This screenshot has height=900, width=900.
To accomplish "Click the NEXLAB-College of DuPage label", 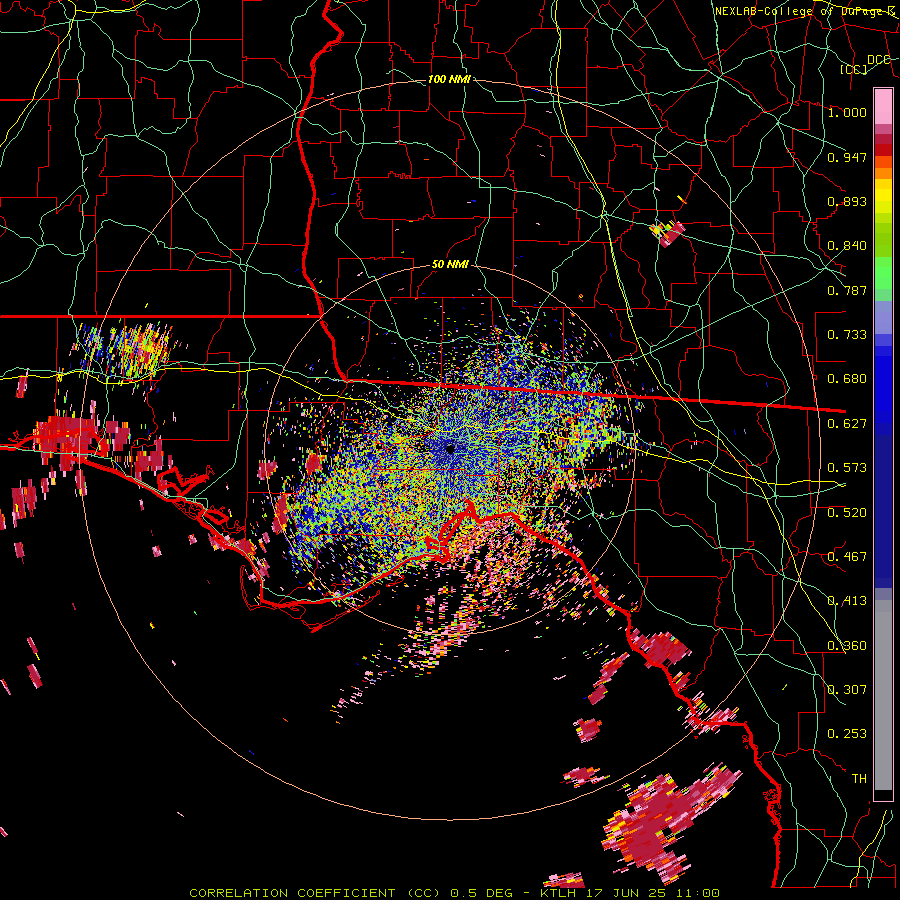I will click(x=805, y=11).
